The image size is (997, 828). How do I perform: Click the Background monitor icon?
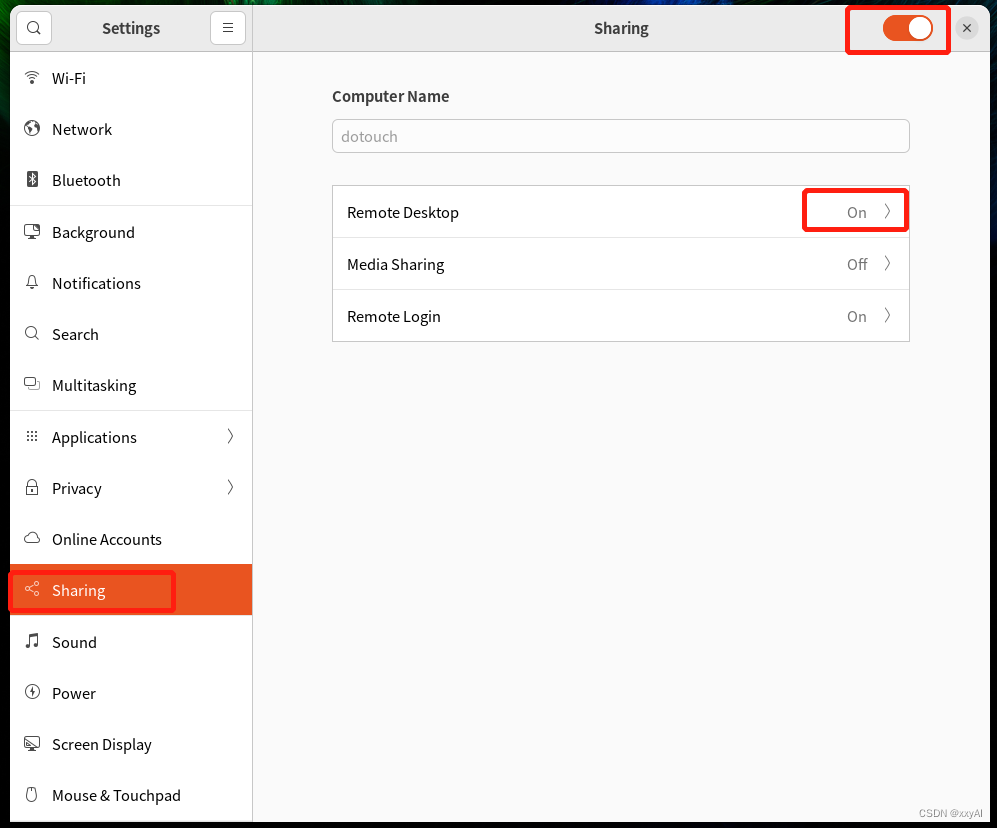click(x=32, y=231)
